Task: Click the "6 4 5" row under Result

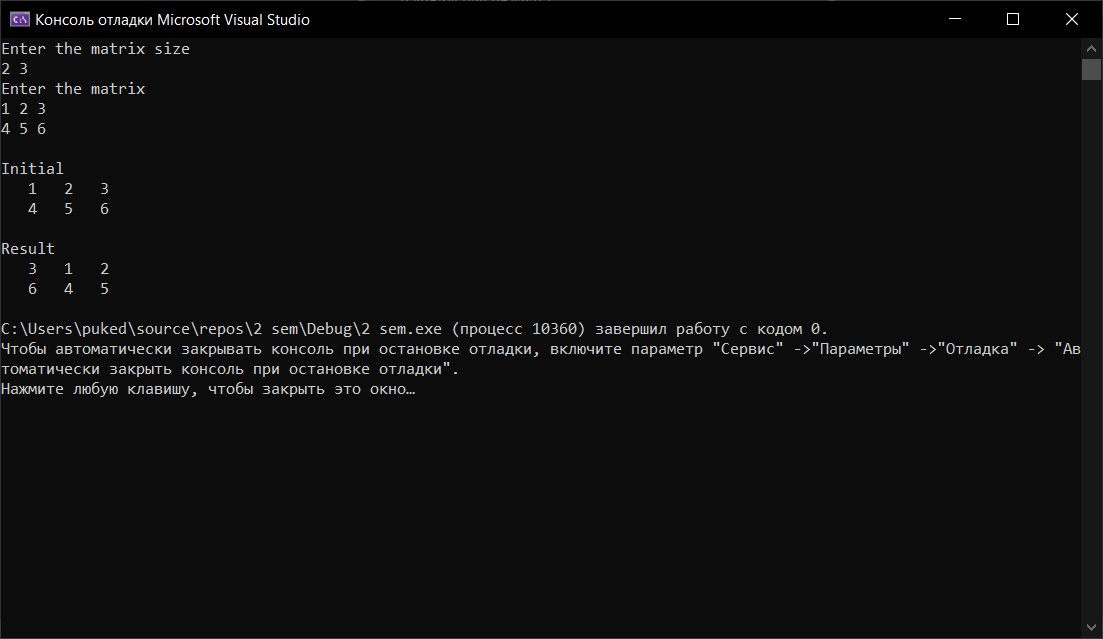Action: click(68, 289)
